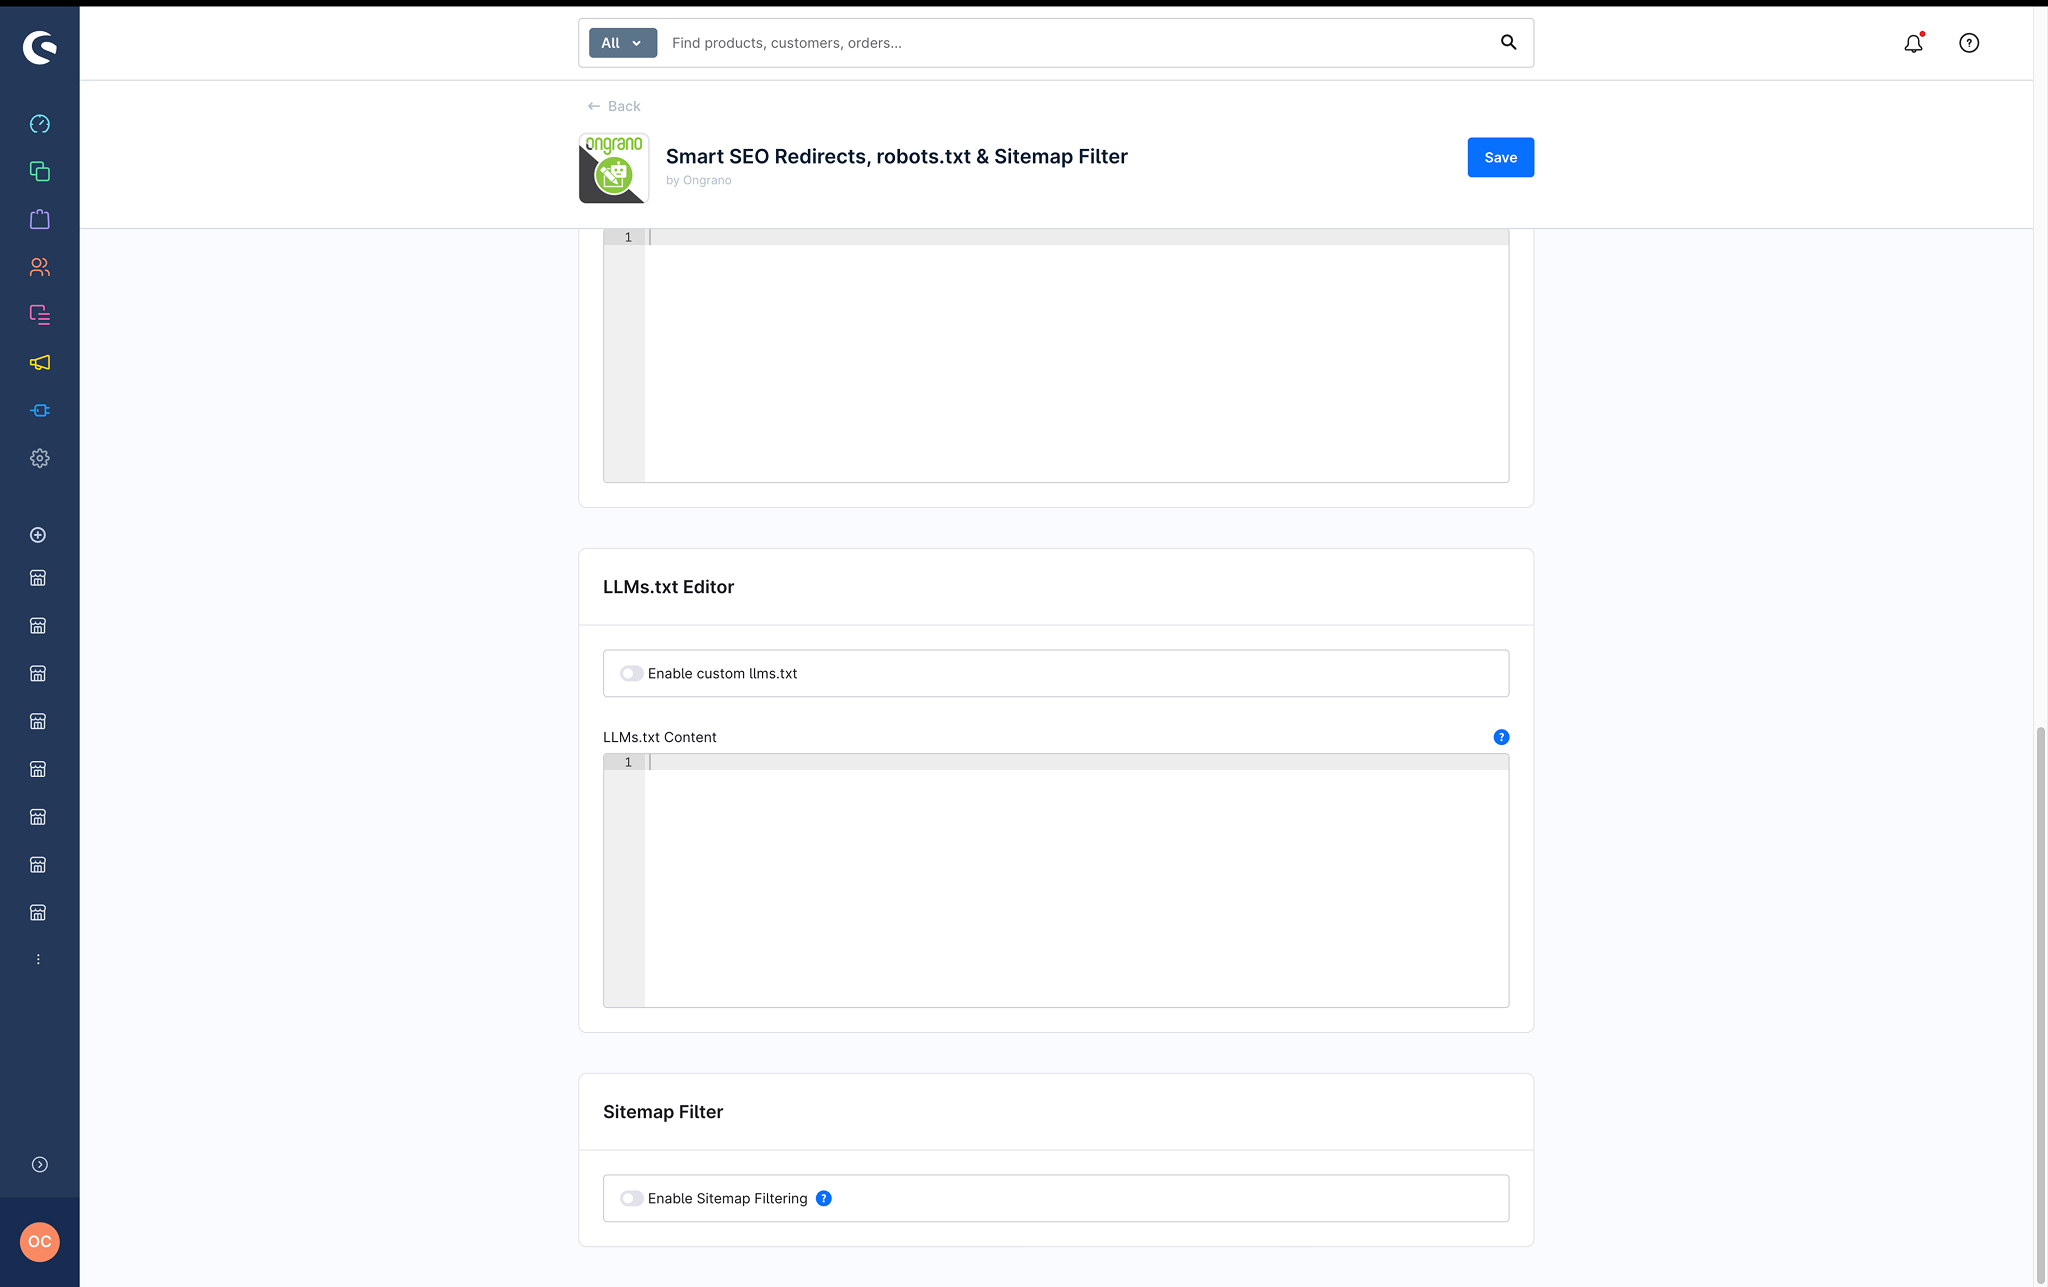Viewport: 2048px width, 1287px height.
Task: Show help for LLMs.txt Content
Action: click(x=1501, y=737)
